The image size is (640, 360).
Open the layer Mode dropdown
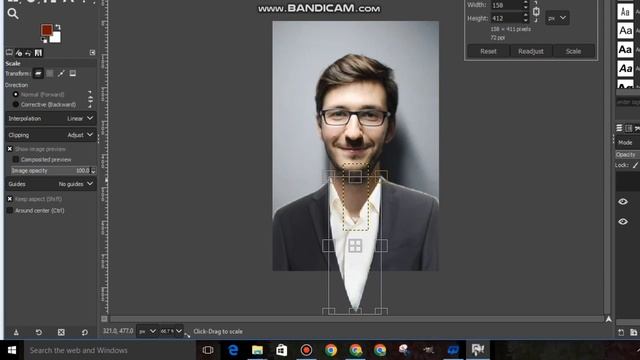pyautogui.click(x=628, y=142)
